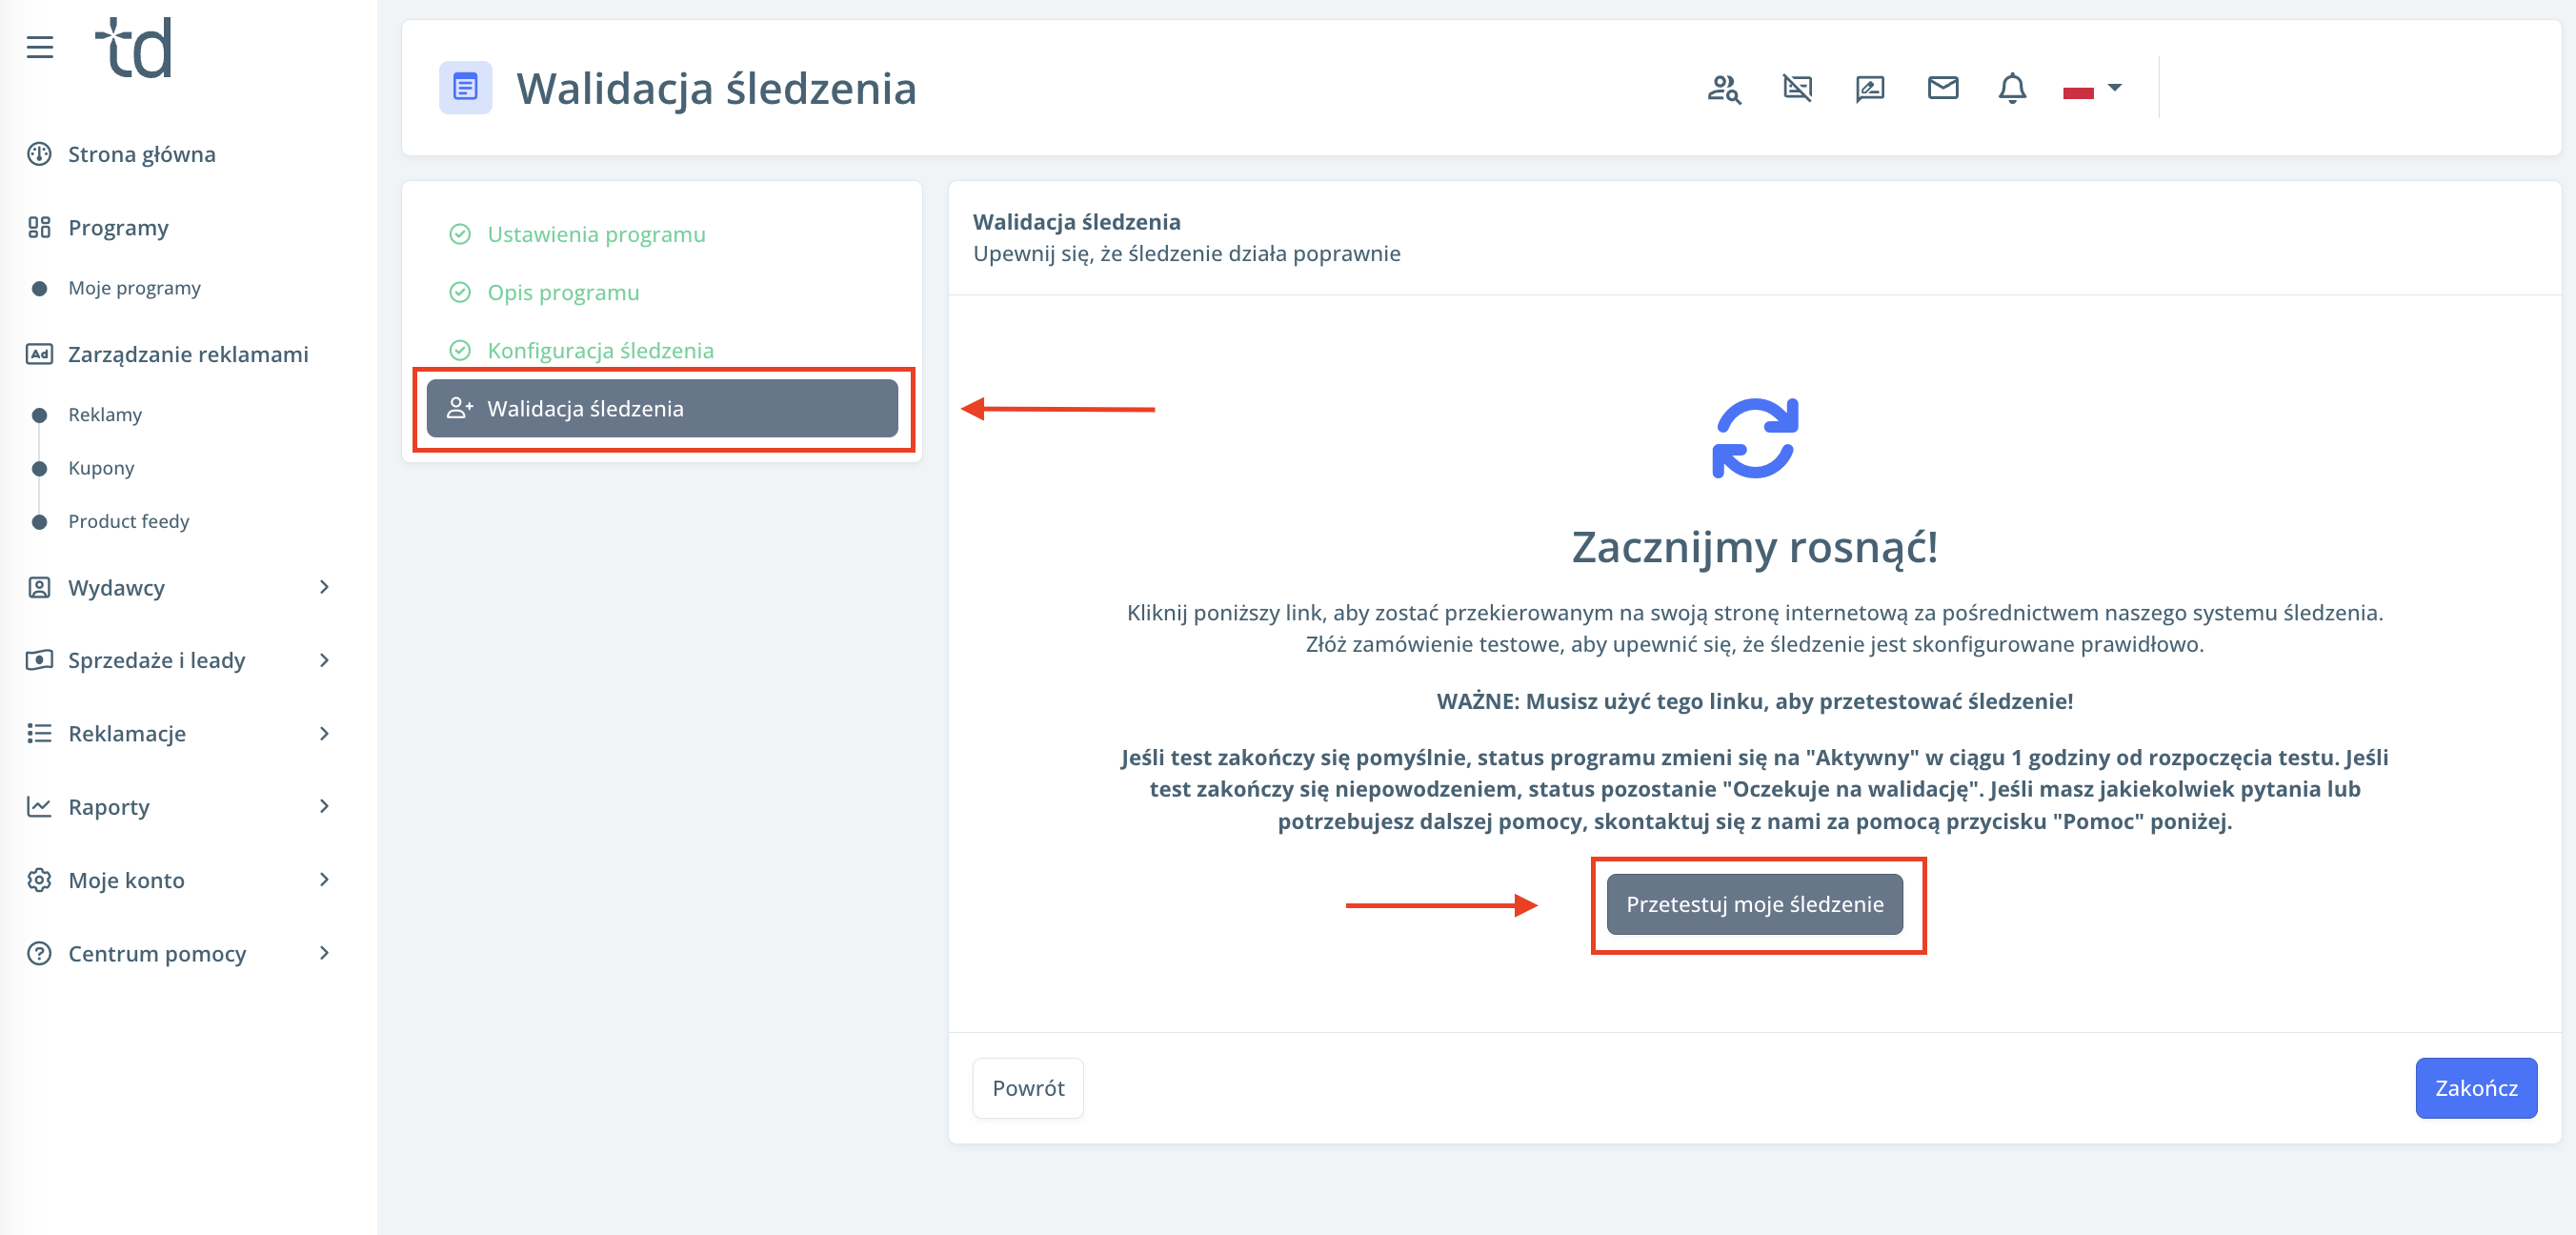
Task: Open the Programy menu item
Action: (x=118, y=228)
